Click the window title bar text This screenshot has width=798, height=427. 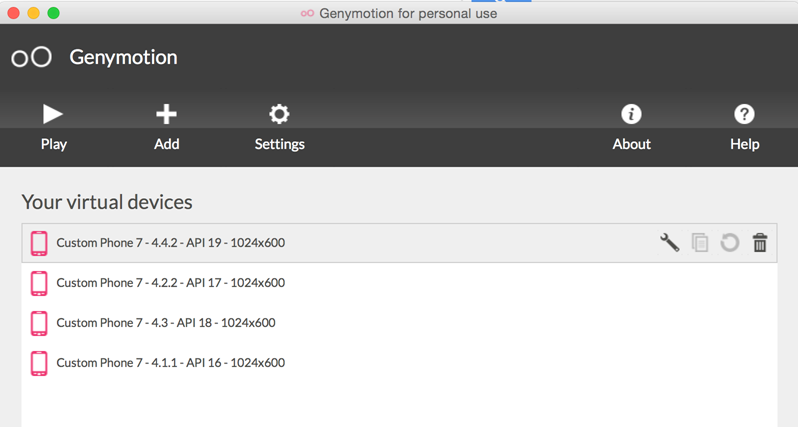pos(407,13)
